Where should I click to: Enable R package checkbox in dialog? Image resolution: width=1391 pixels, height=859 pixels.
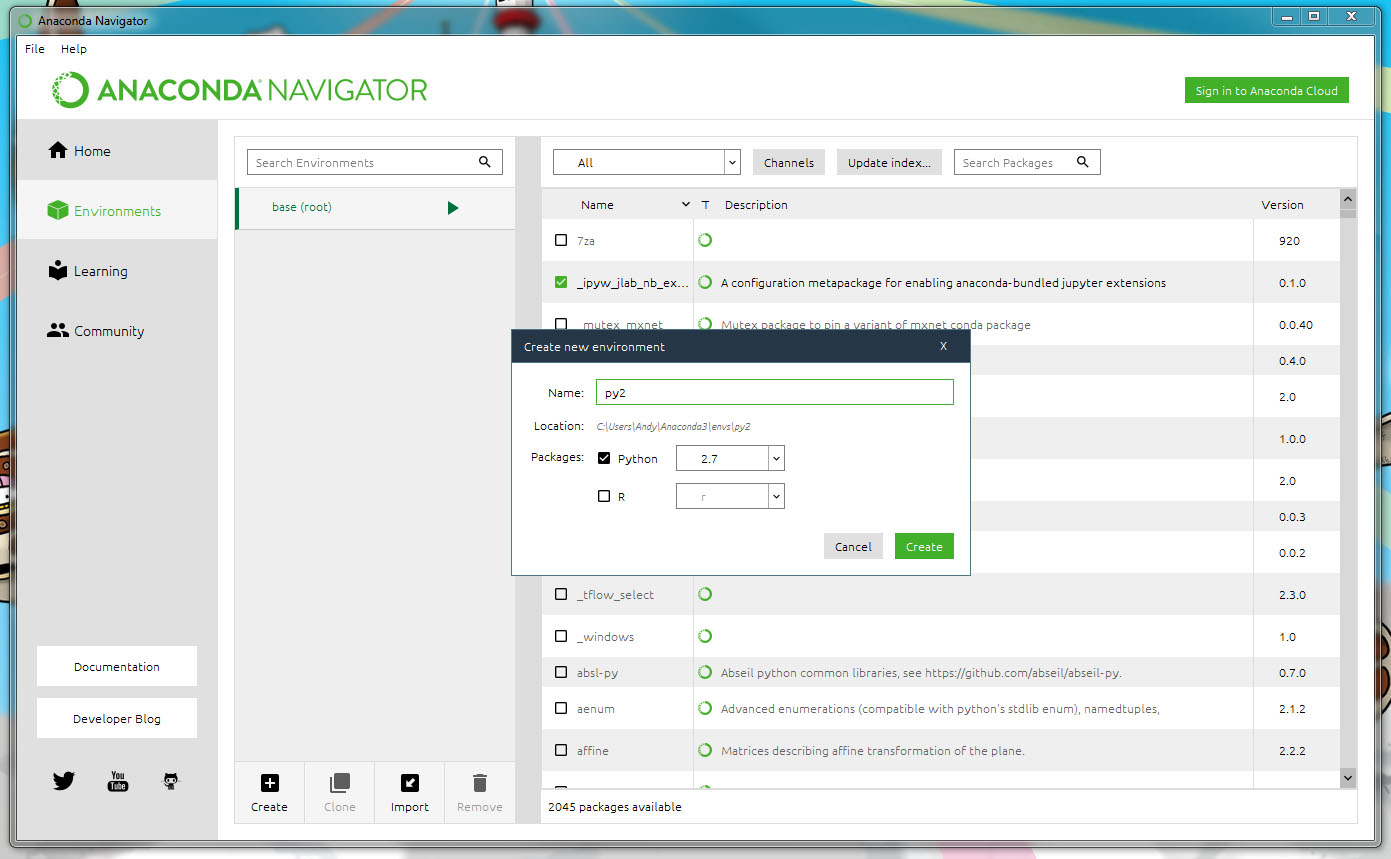pos(604,496)
